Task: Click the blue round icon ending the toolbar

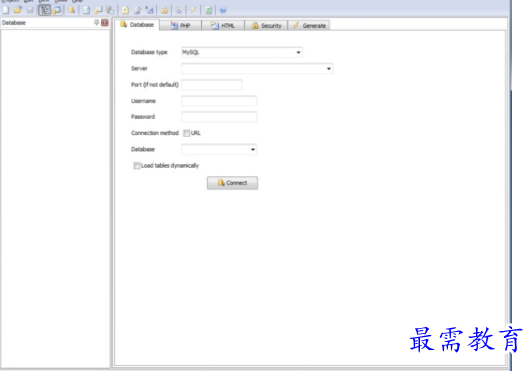Action: [x=223, y=10]
